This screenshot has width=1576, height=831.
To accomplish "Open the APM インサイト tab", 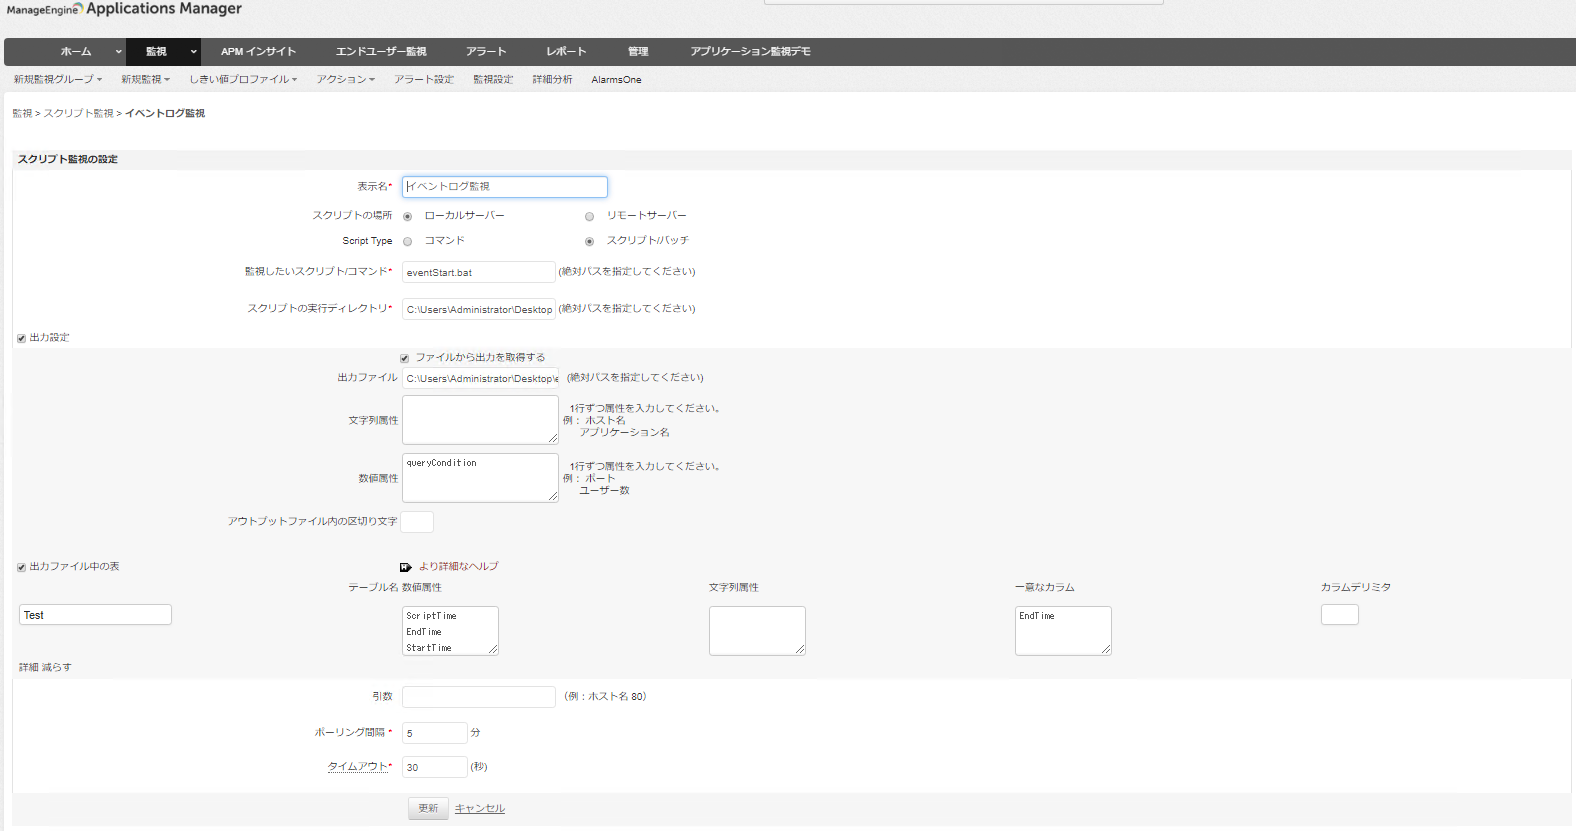I will tap(258, 52).
